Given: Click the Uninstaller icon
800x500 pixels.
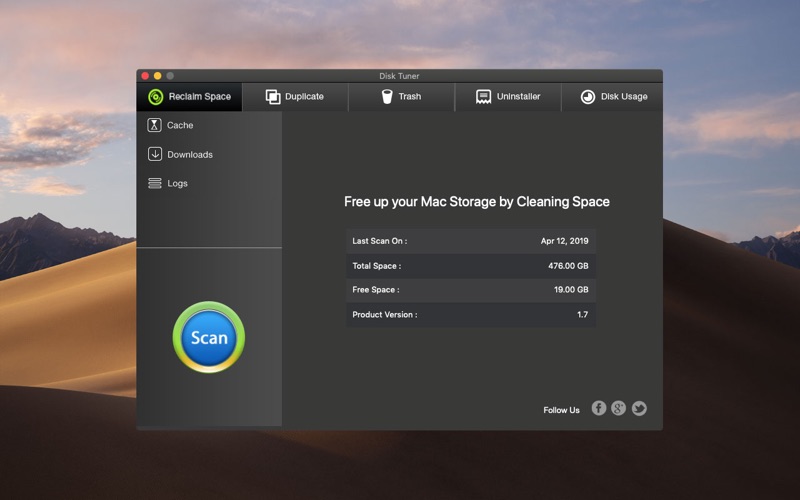Looking at the screenshot, I should (483, 96).
